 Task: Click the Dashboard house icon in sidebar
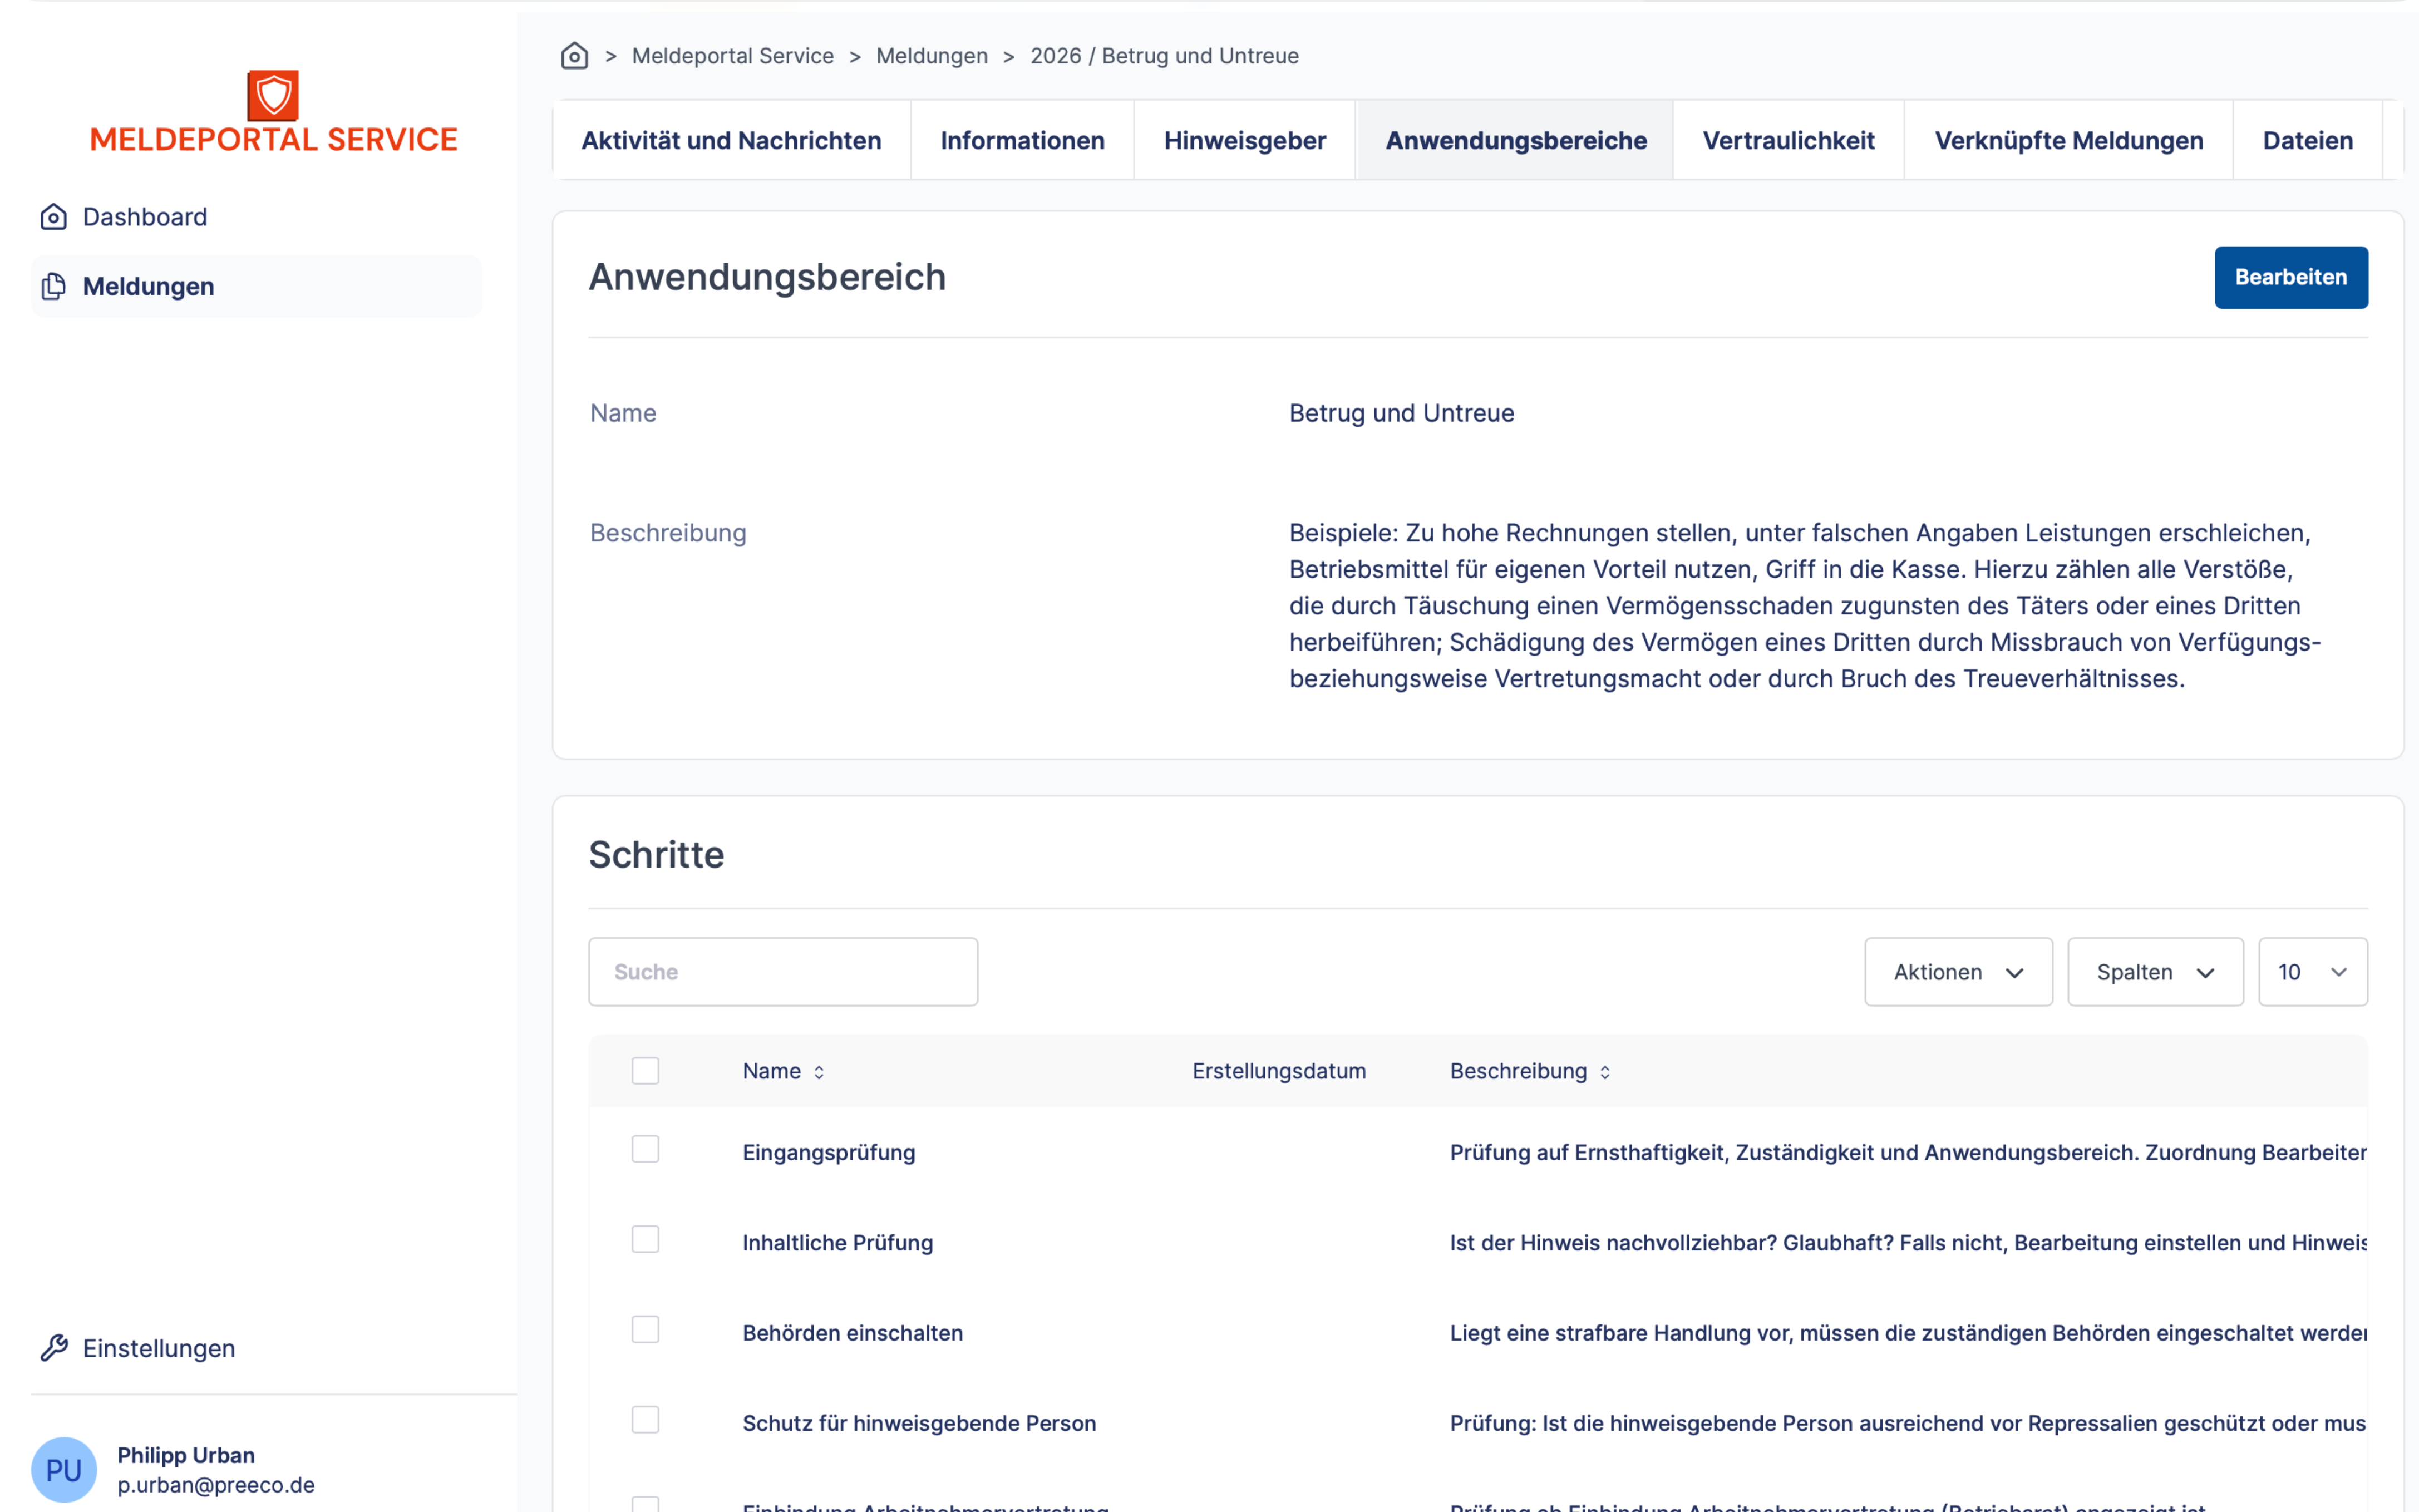54,217
